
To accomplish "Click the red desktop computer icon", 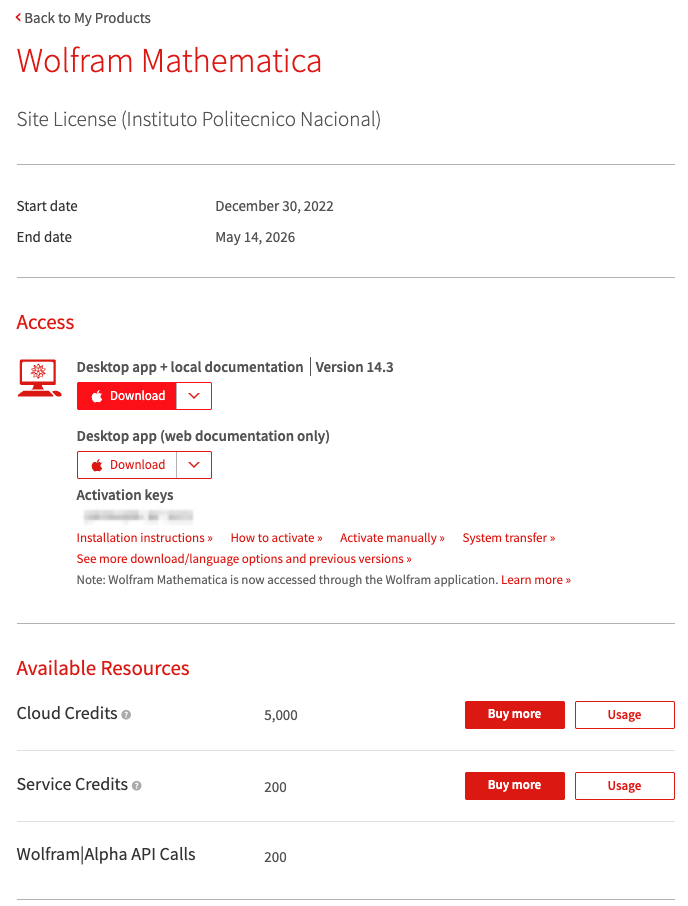I will (39, 379).
